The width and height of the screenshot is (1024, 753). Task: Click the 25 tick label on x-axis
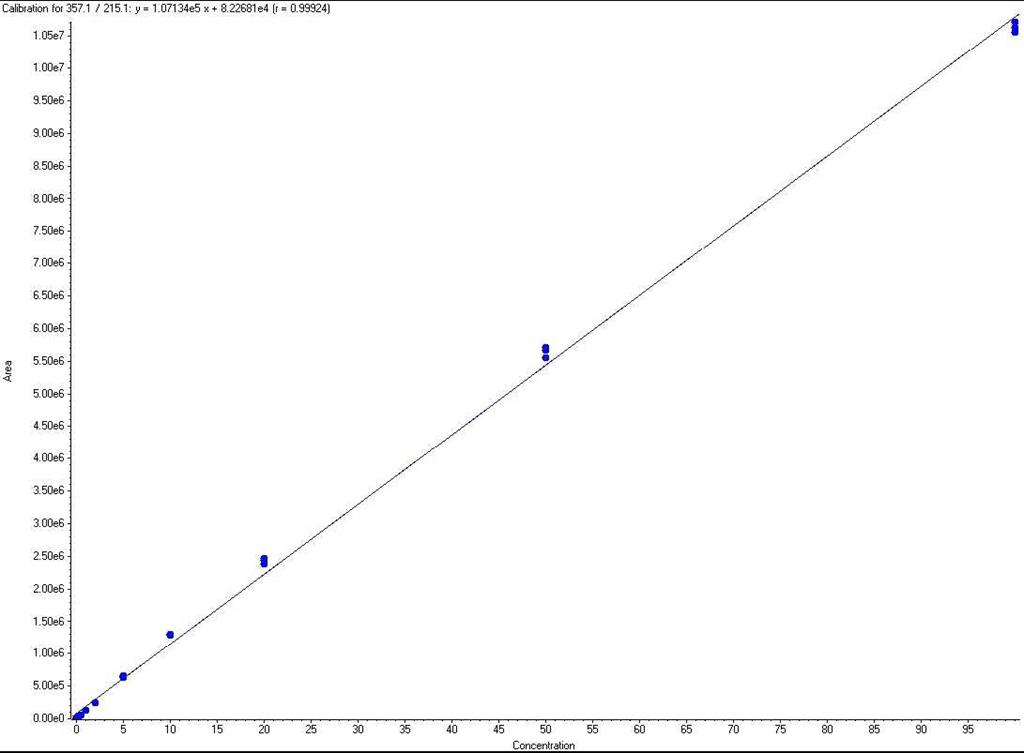pyautogui.click(x=311, y=731)
